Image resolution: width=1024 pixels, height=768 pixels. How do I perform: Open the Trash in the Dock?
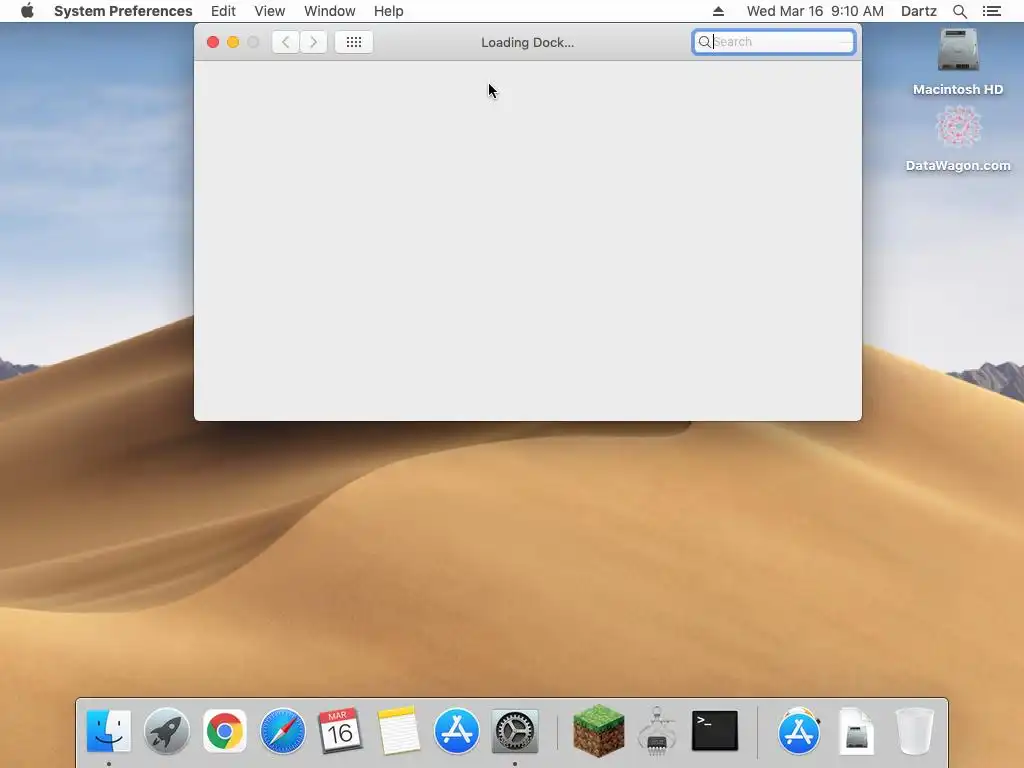[x=914, y=731]
